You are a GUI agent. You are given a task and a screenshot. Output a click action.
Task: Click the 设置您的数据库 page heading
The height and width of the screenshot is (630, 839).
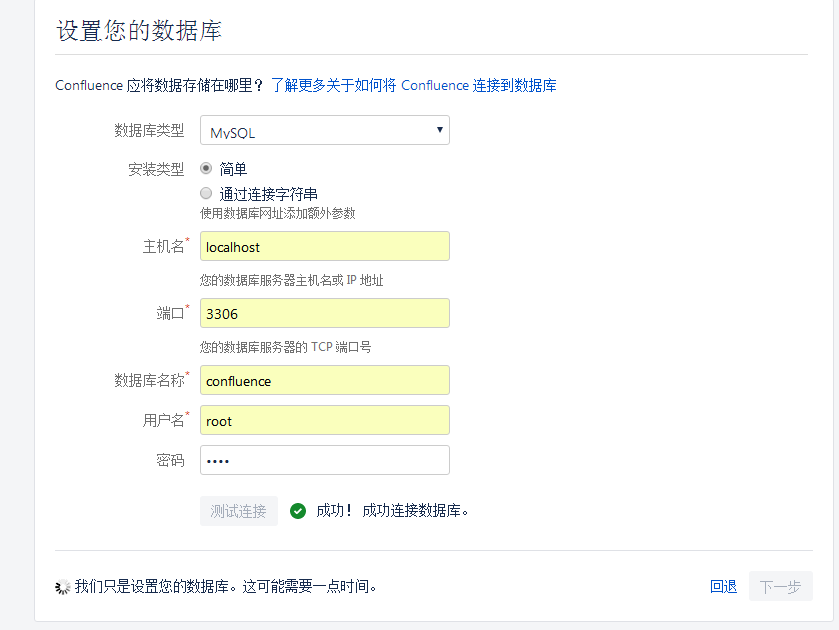point(139,31)
